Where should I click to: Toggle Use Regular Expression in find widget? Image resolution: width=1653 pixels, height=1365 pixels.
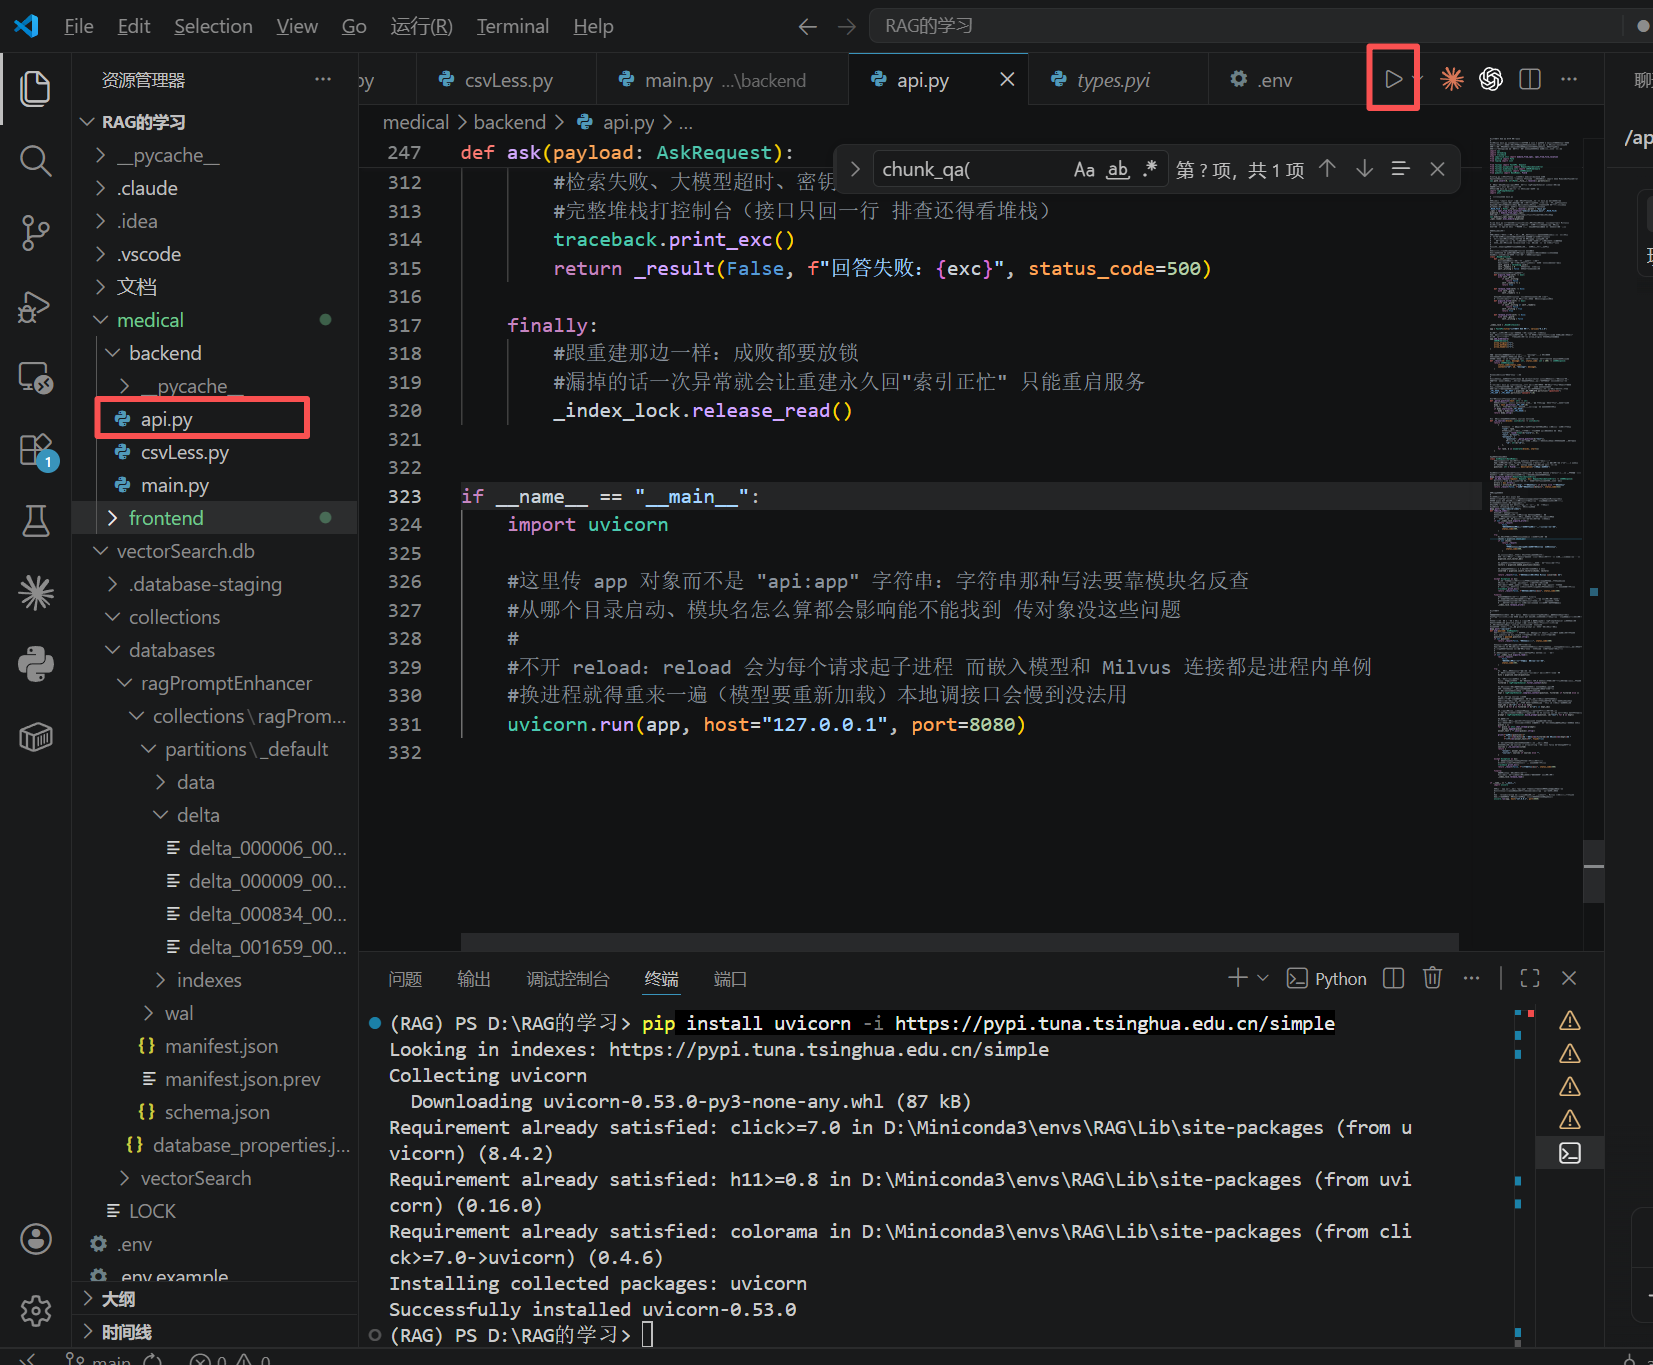pos(1150,170)
